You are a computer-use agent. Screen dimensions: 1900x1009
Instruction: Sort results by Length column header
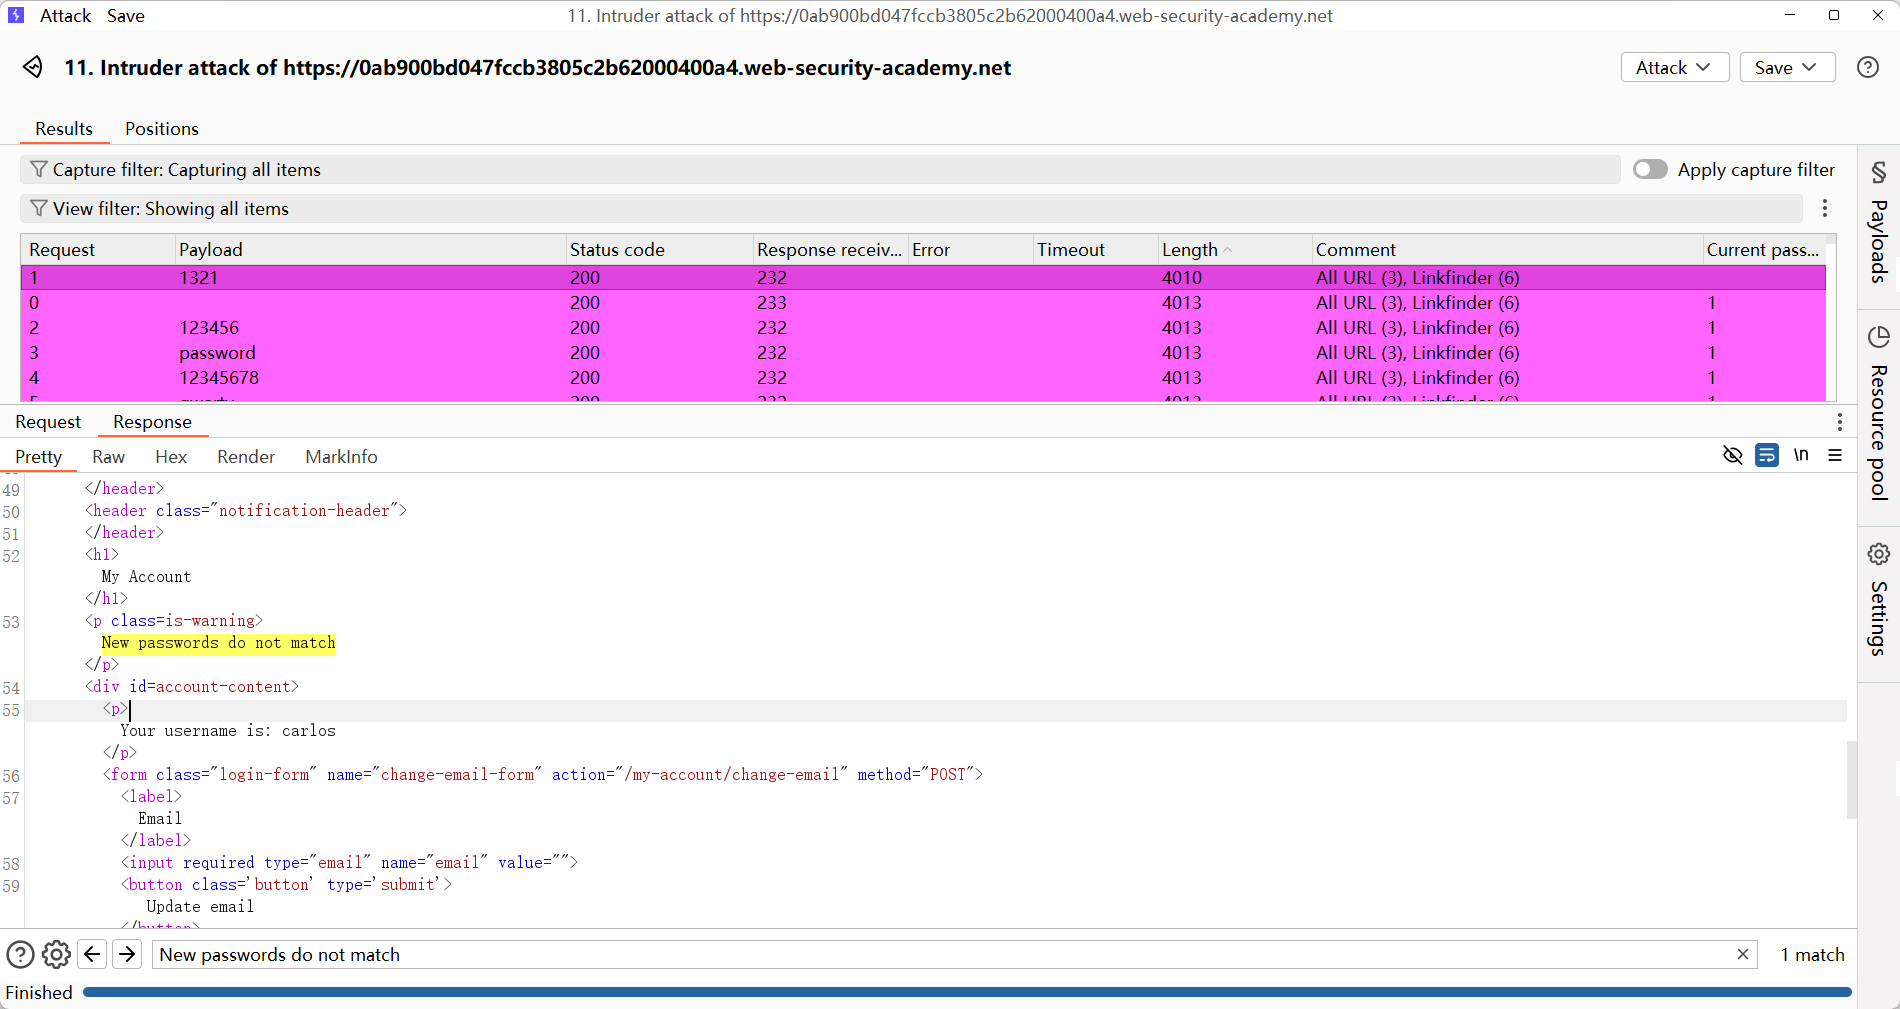coord(1190,250)
